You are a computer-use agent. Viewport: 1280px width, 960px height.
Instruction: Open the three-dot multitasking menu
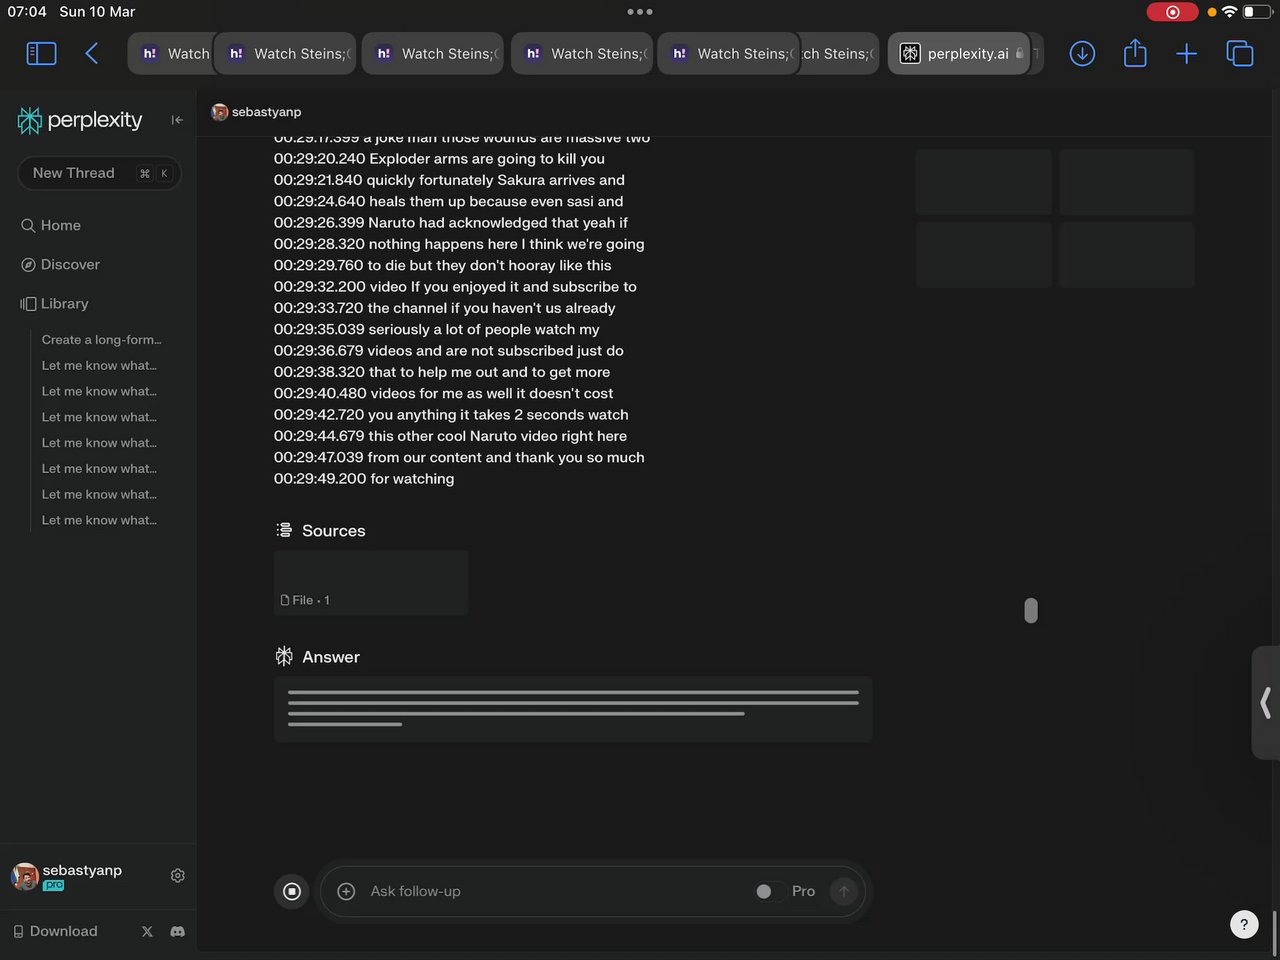click(x=640, y=12)
